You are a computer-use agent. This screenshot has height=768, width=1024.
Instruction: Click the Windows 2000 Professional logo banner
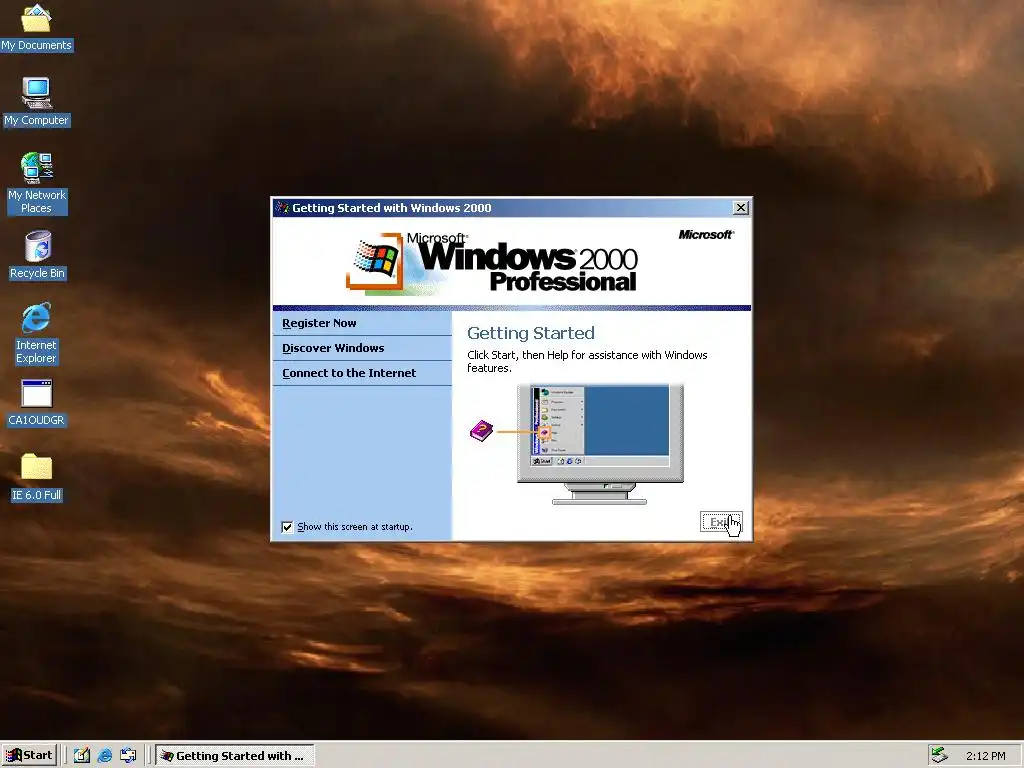[x=492, y=263]
